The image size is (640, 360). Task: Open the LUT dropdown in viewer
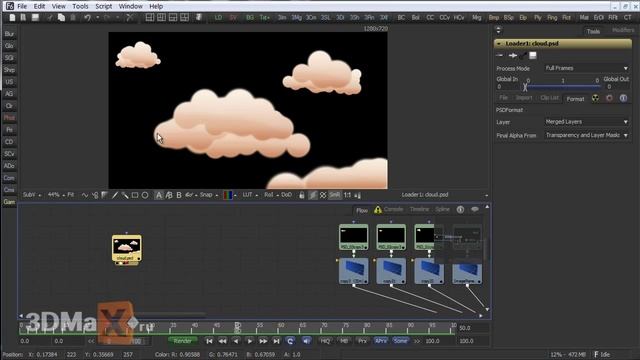click(x=250, y=195)
